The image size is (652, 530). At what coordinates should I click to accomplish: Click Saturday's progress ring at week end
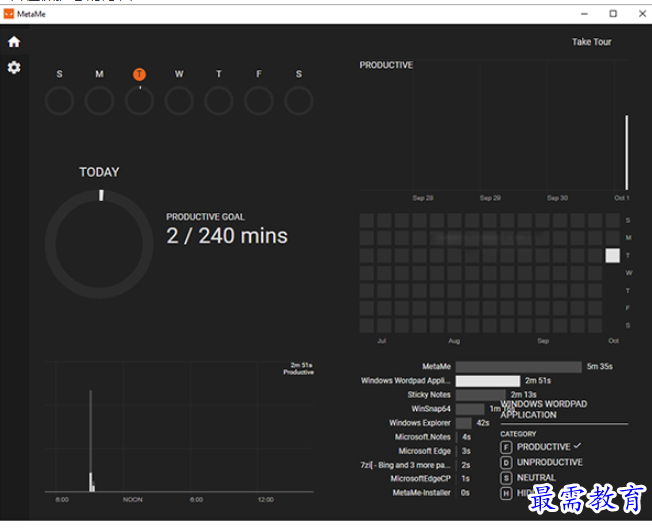[x=299, y=101]
